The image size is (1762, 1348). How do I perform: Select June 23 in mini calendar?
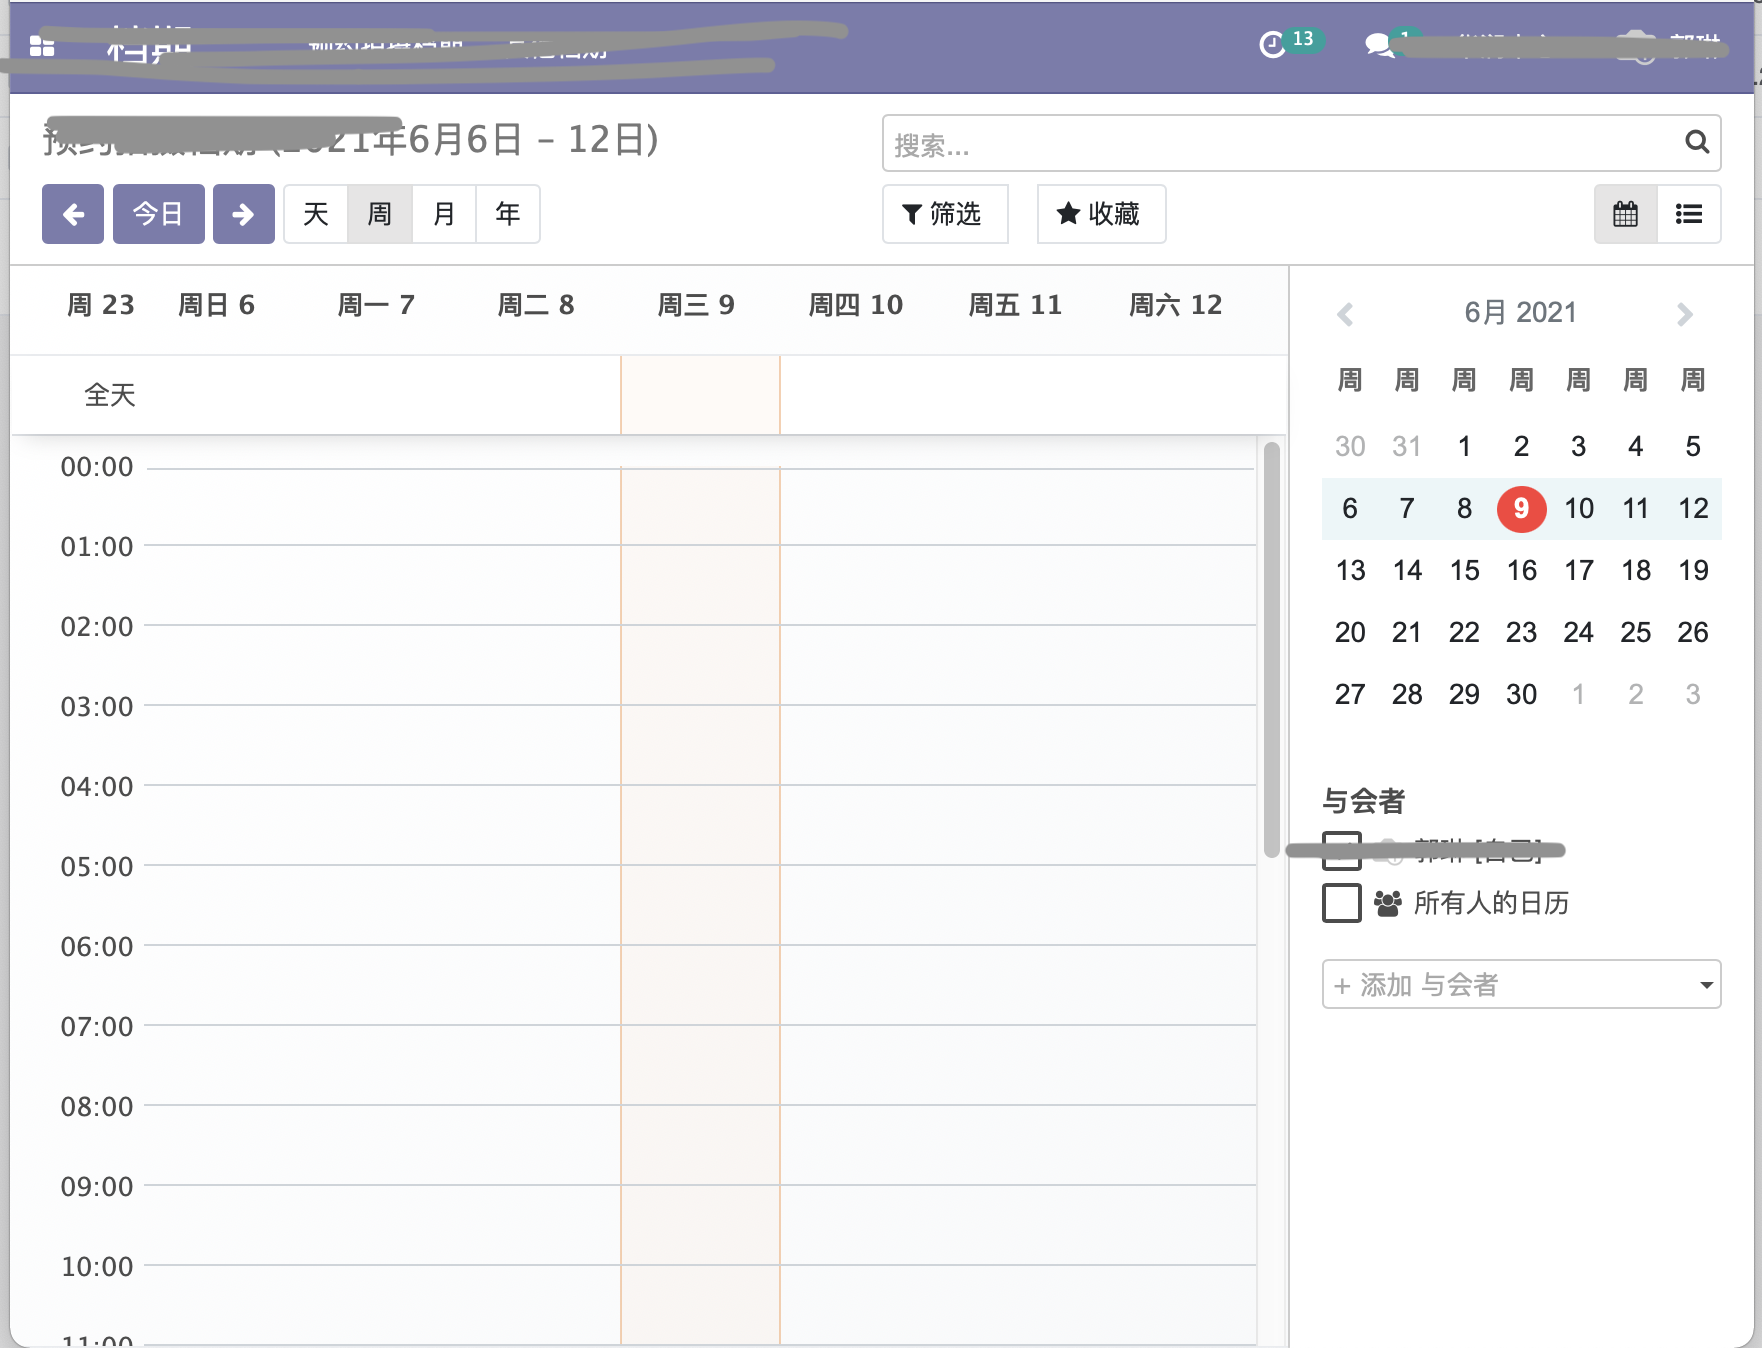(1521, 633)
